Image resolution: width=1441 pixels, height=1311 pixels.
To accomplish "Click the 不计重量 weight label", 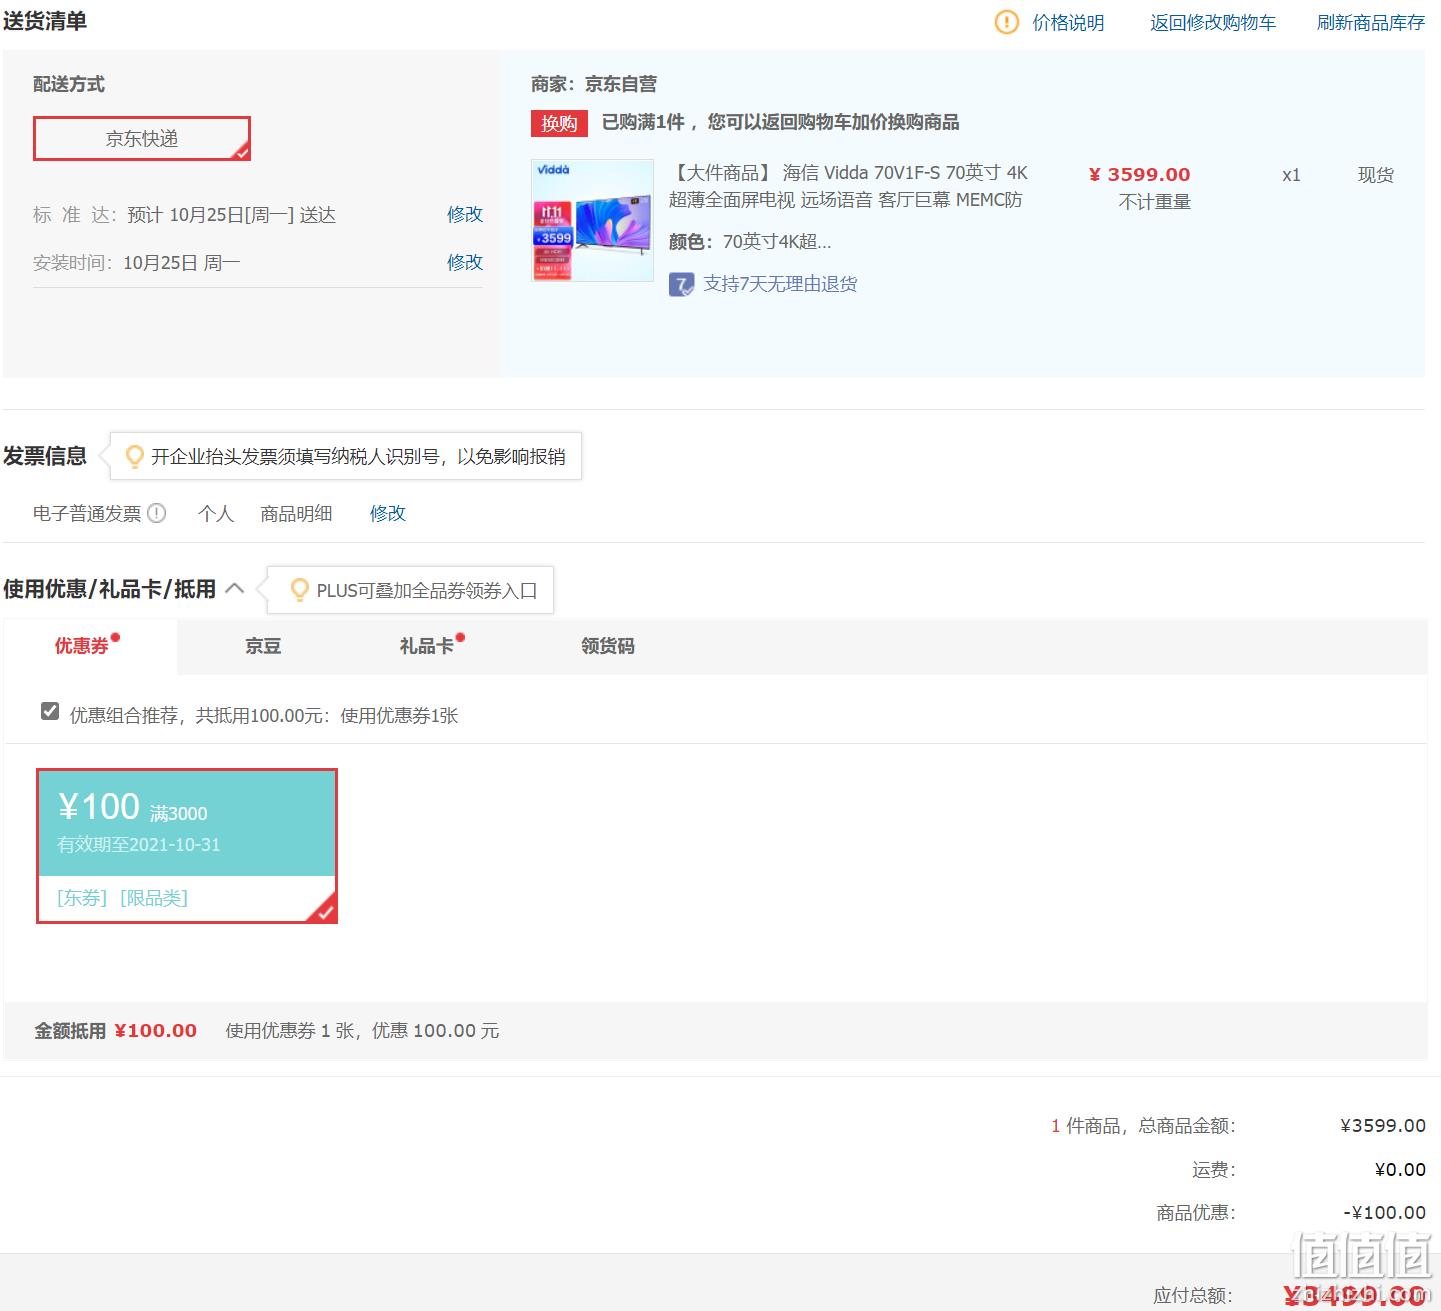I will coord(1155,202).
